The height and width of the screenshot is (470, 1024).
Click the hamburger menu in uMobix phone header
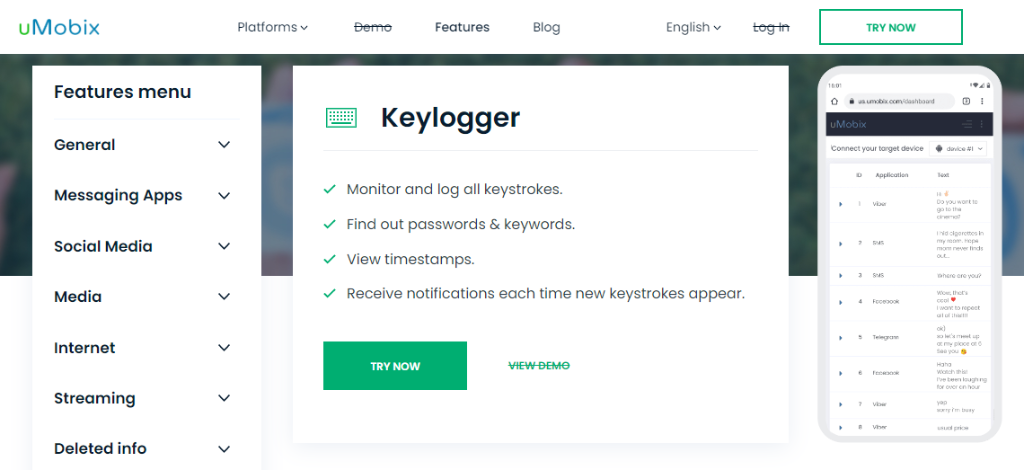[967, 124]
